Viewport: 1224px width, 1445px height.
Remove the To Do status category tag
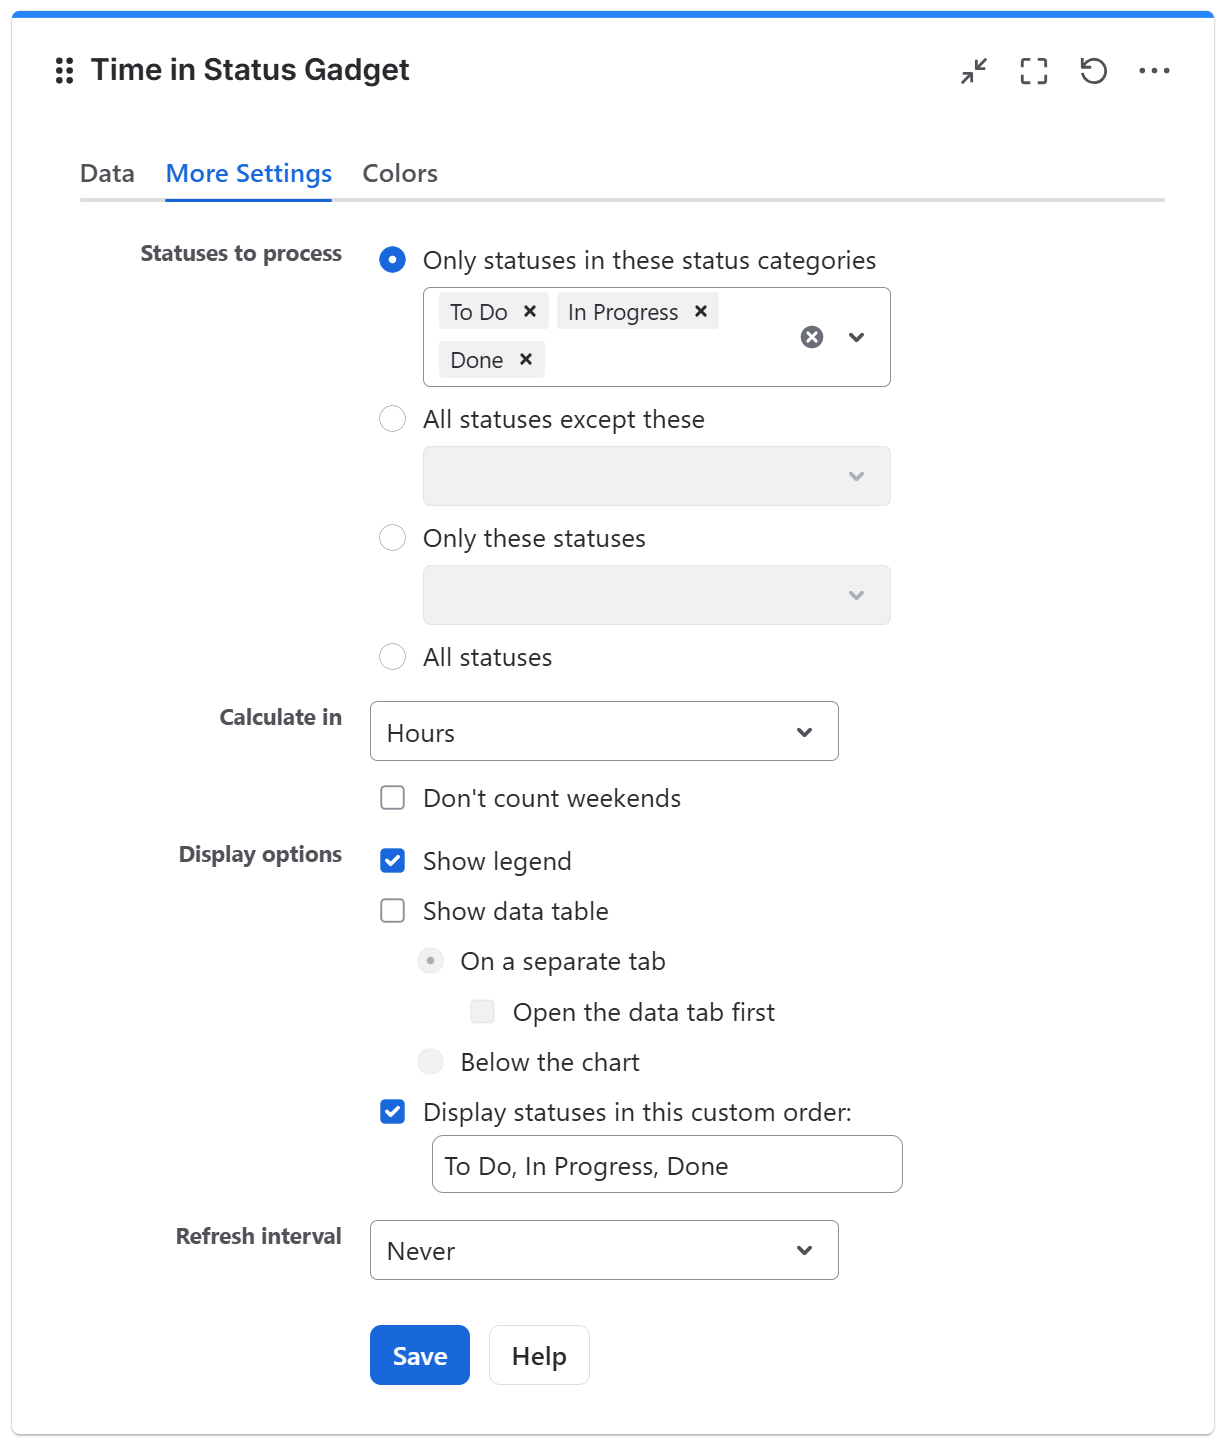coord(530,311)
